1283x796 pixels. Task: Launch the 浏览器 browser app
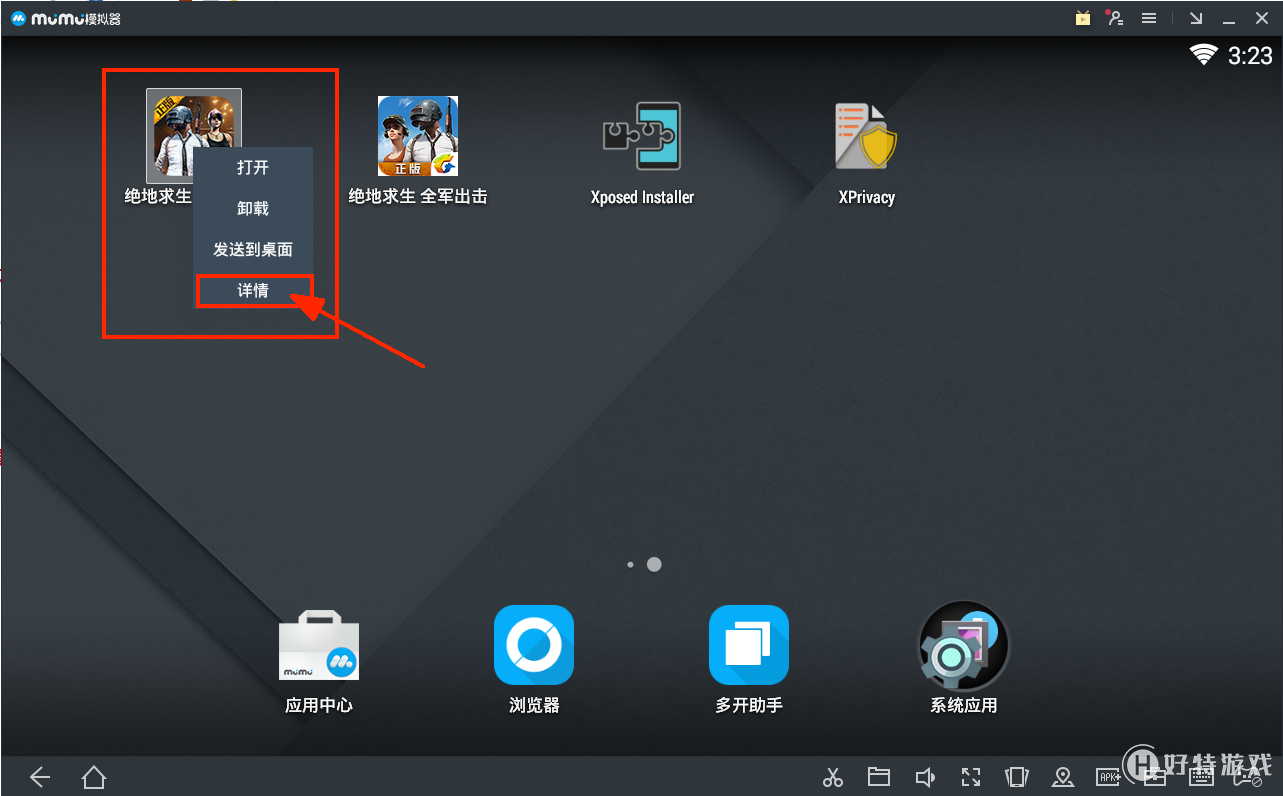534,645
